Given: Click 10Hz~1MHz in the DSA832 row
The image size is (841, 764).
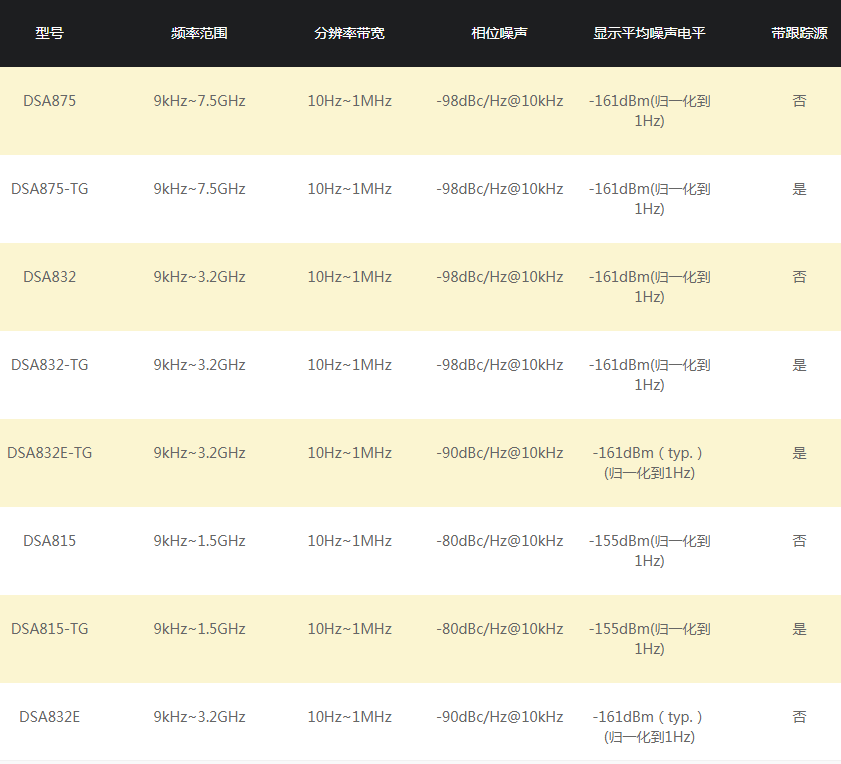Looking at the screenshot, I should tap(350, 277).
